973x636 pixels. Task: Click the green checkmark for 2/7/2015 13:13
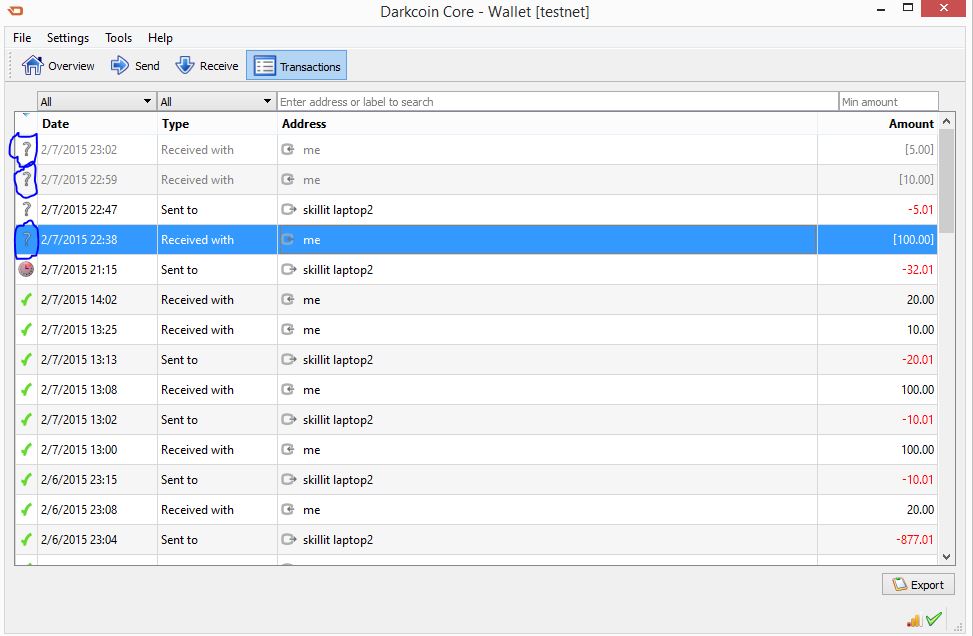tap(26, 359)
